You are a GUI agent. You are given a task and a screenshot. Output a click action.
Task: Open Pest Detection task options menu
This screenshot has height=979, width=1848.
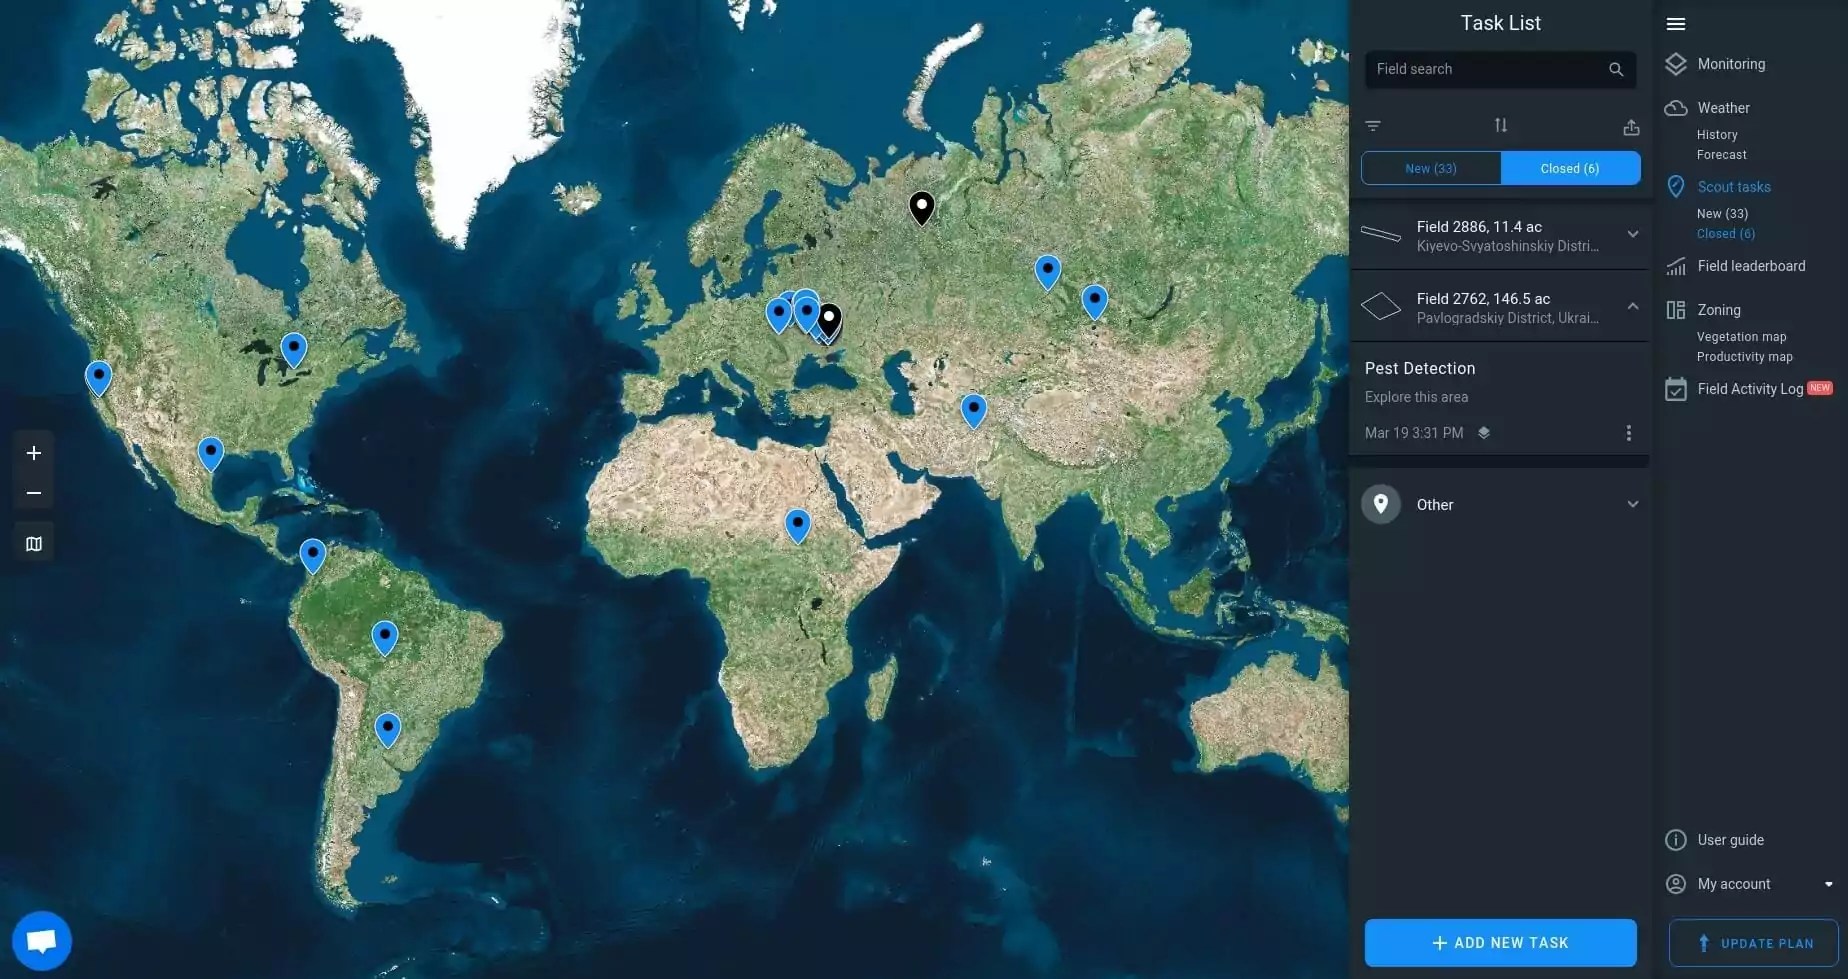point(1629,433)
